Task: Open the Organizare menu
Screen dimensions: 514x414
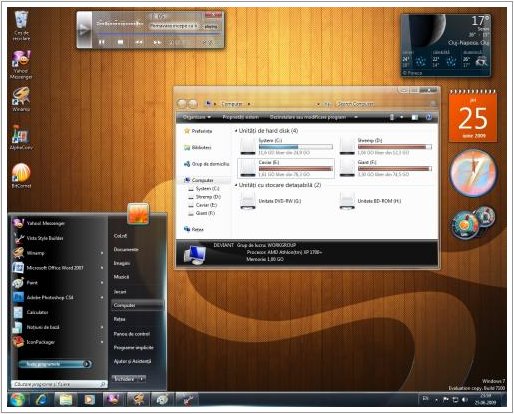Action: [x=197, y=117]
